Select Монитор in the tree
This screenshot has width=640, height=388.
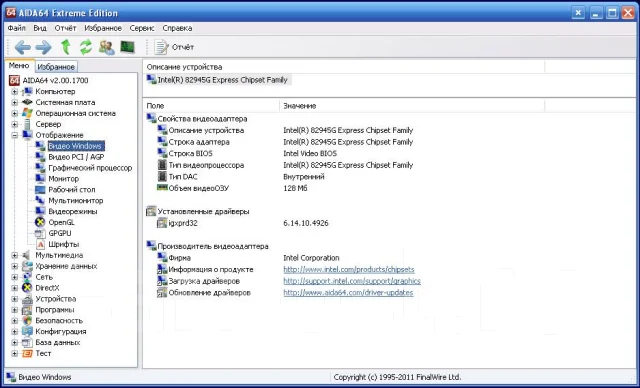64,179
